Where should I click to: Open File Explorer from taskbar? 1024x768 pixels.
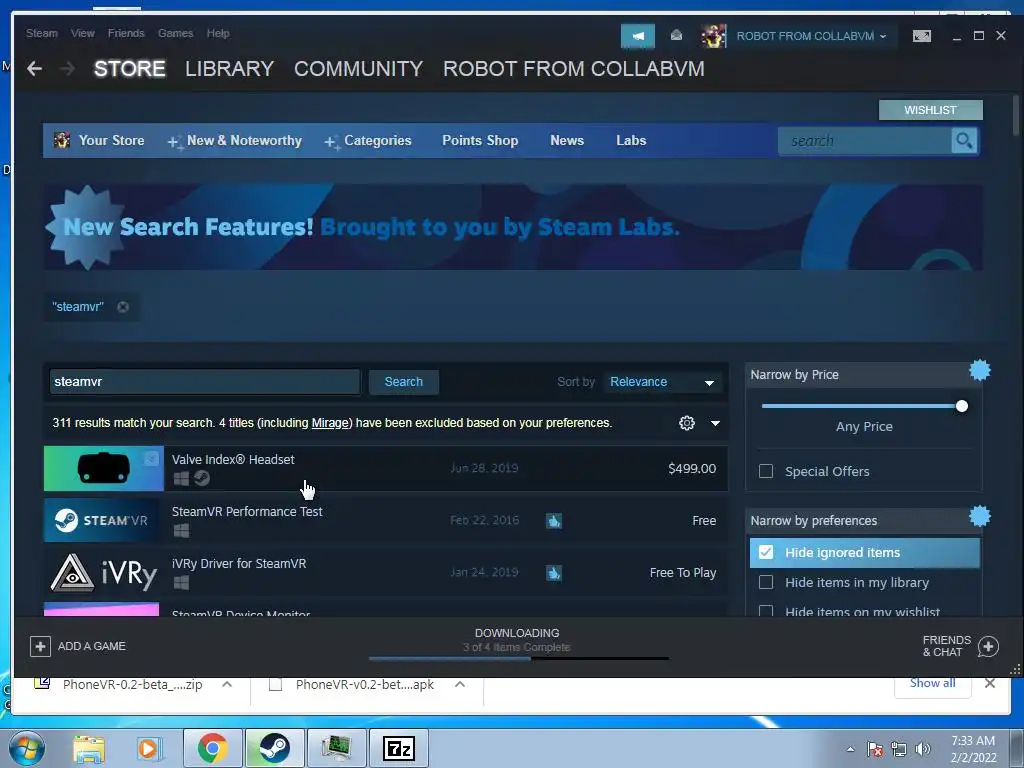pyautogui.click(x=89, y=748)
